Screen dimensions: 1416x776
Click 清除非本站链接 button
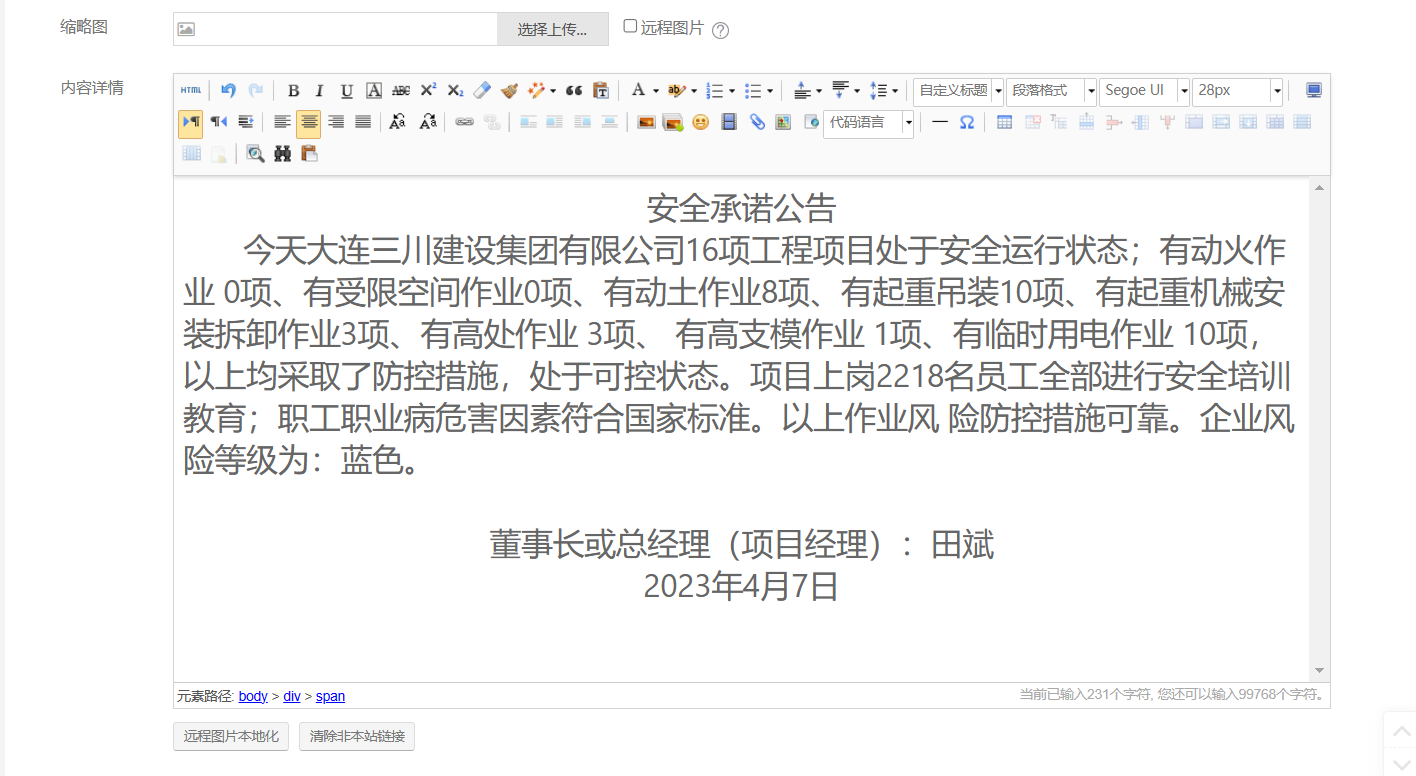click(x=357, y=736)
